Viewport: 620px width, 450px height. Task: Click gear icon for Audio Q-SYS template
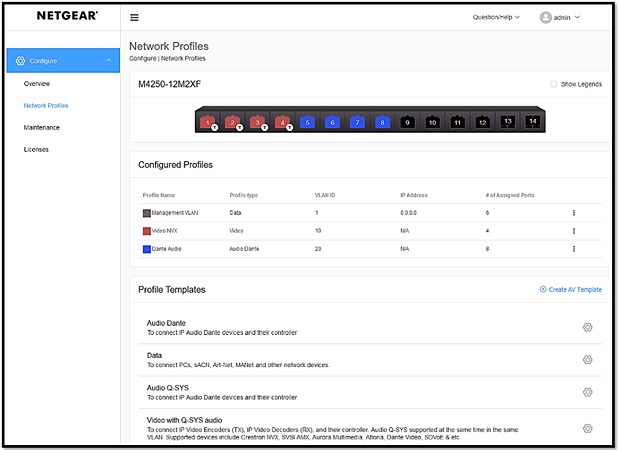click(x=588, y=392)
